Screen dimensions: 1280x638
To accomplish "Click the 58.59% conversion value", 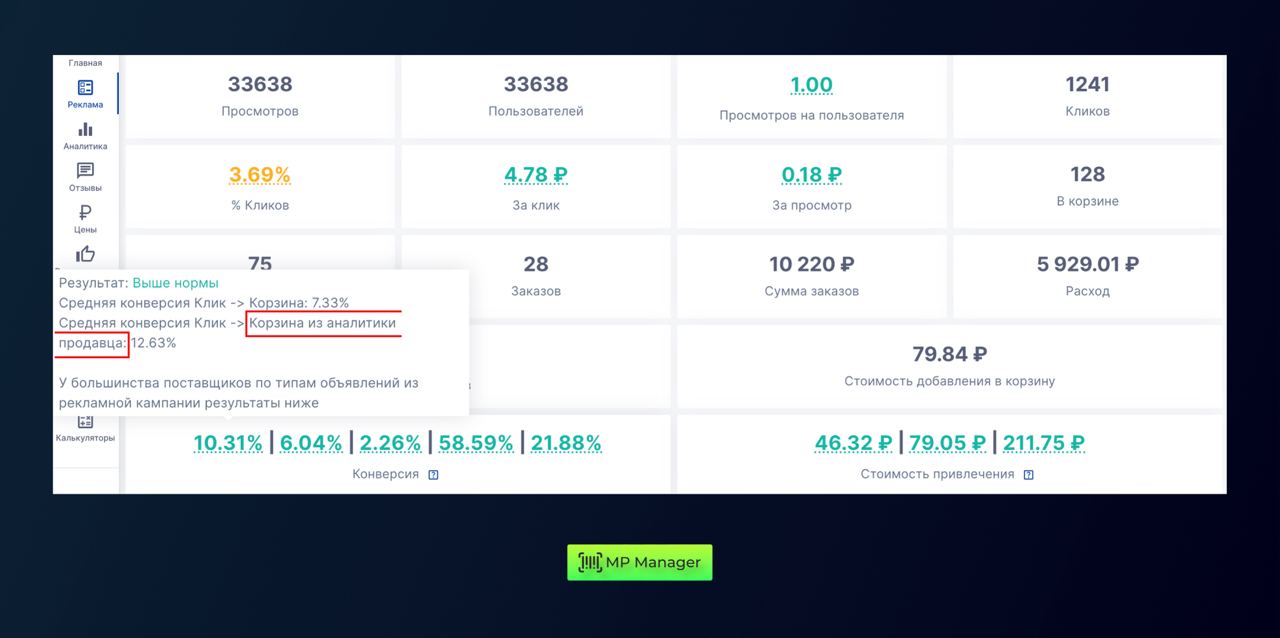I will (x=476, y=443).
